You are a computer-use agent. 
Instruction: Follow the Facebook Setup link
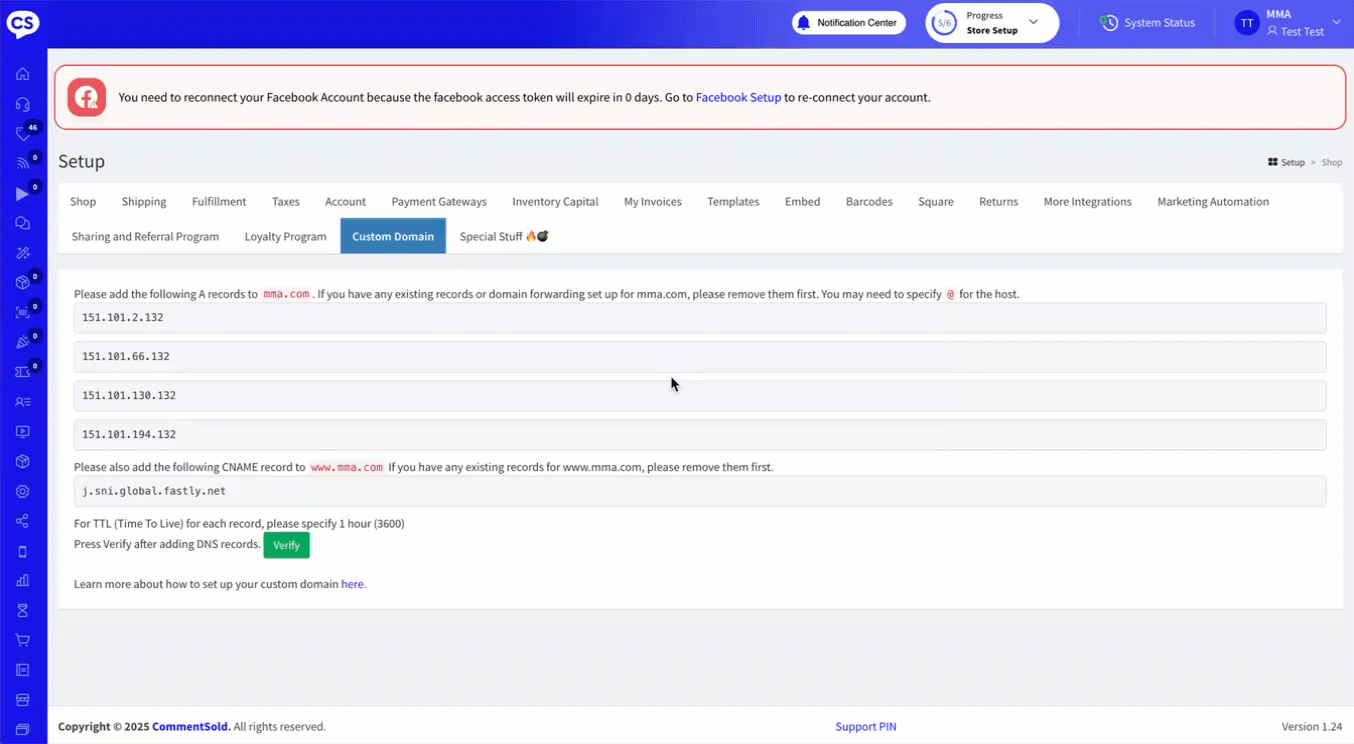738,98
